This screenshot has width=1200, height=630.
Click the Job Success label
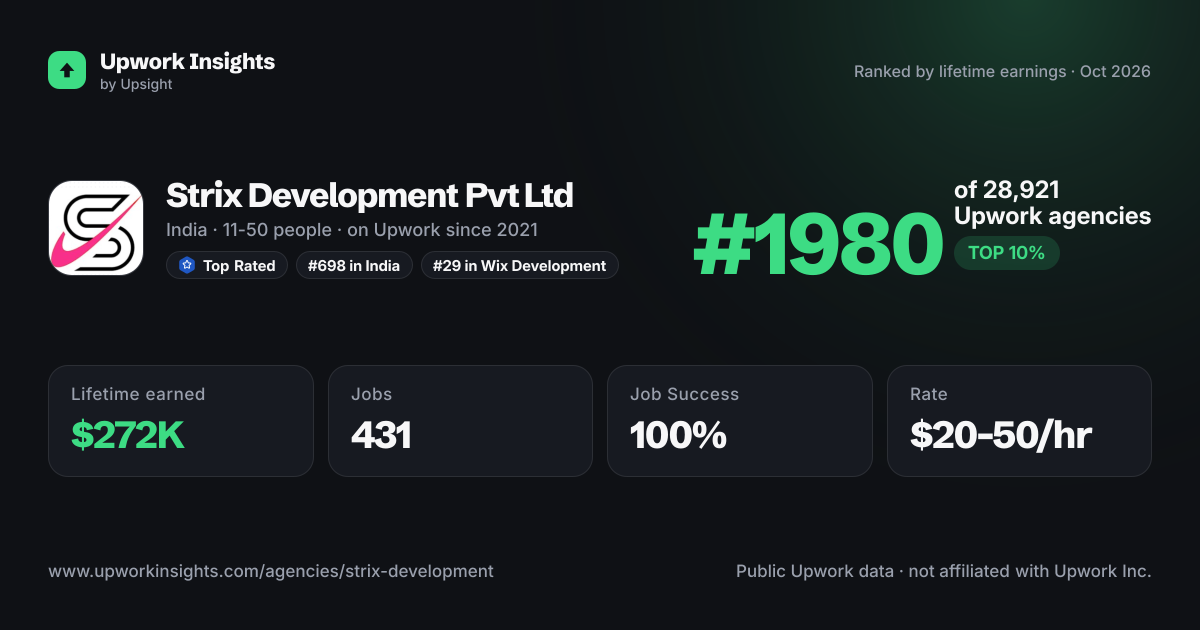(684, 394)
